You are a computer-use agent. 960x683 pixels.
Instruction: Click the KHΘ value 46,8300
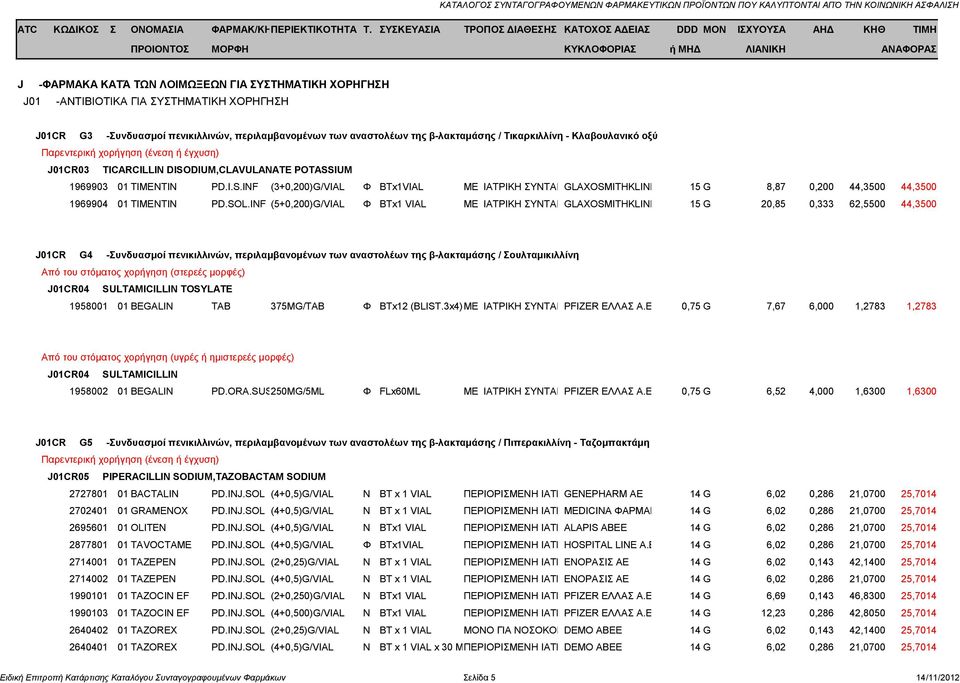click(867, 595)
